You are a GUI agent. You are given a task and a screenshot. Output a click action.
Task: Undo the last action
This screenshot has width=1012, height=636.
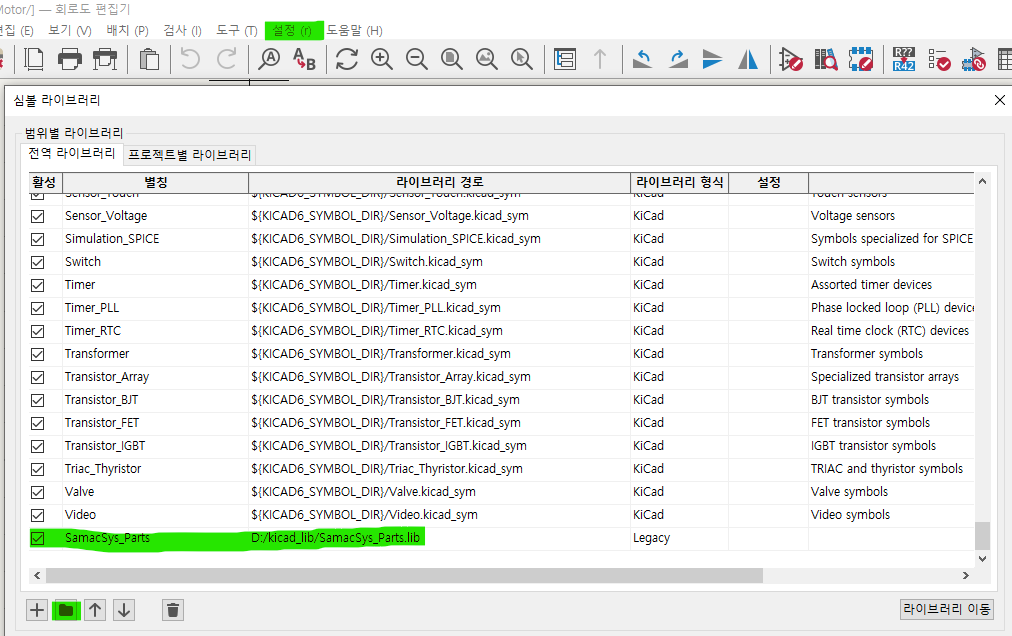[190, 59]
